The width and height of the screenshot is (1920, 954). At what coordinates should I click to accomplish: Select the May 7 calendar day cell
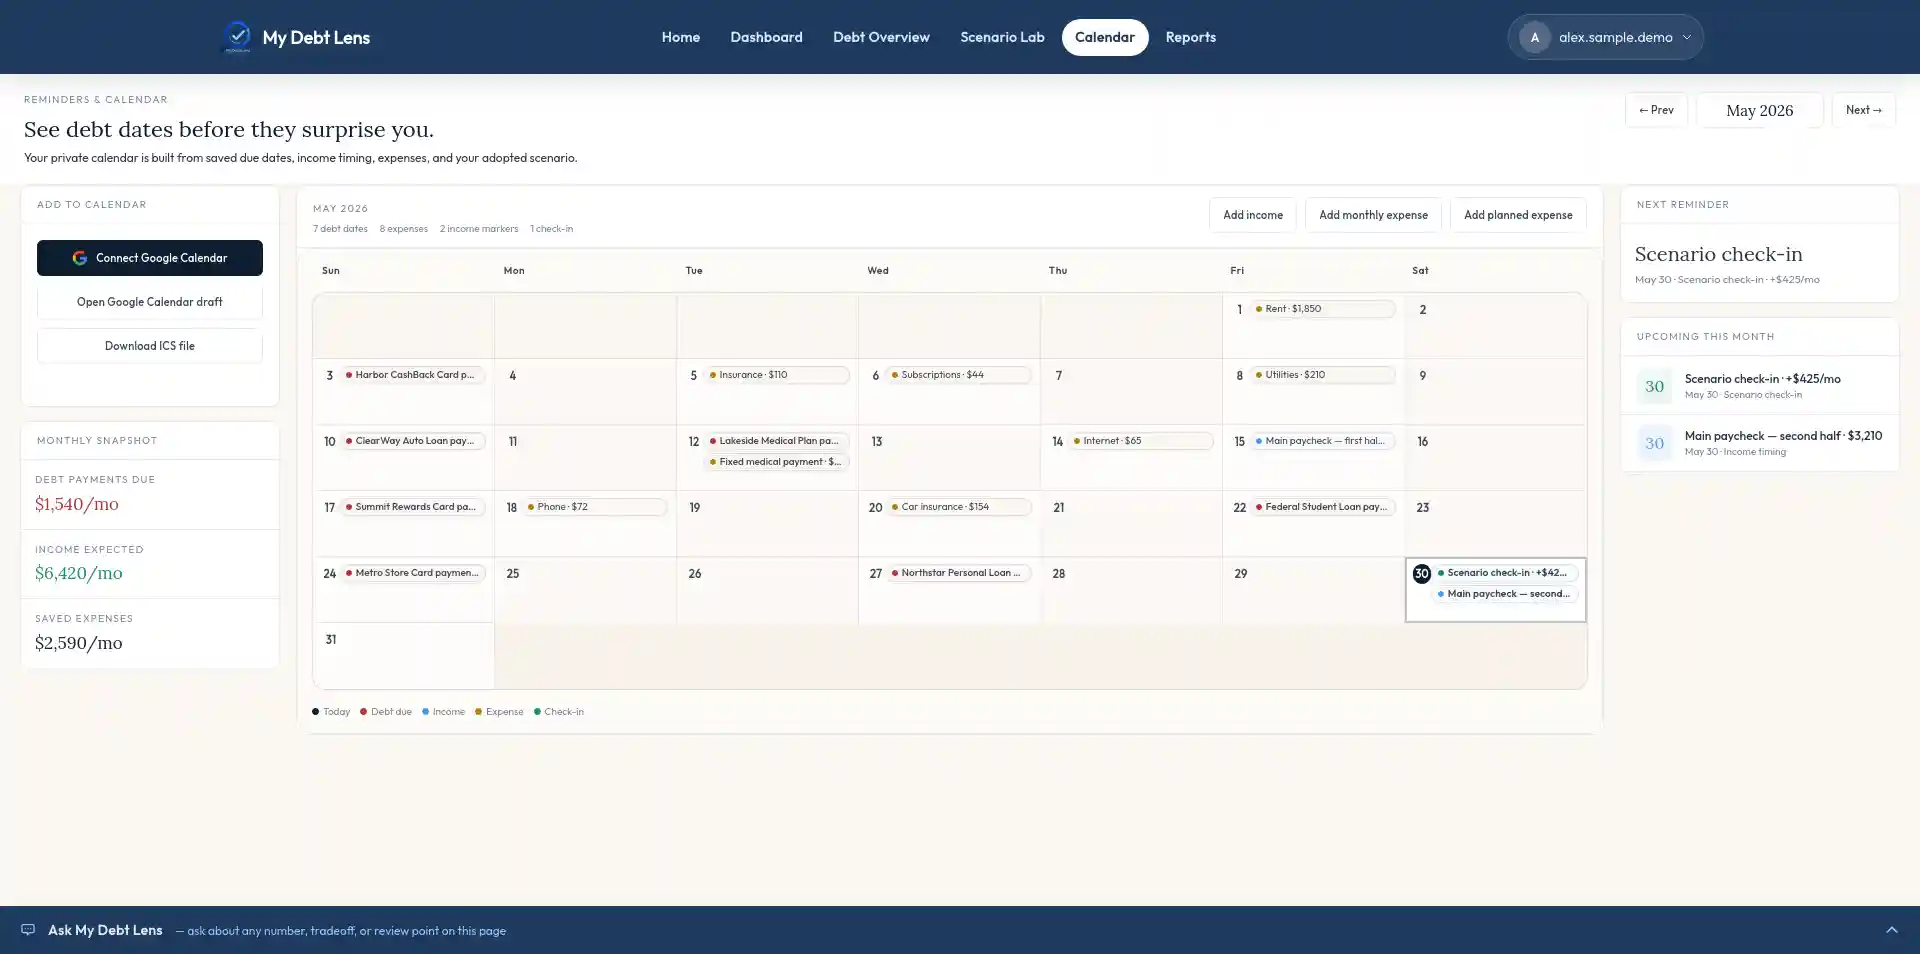(x=1131, y=392)
